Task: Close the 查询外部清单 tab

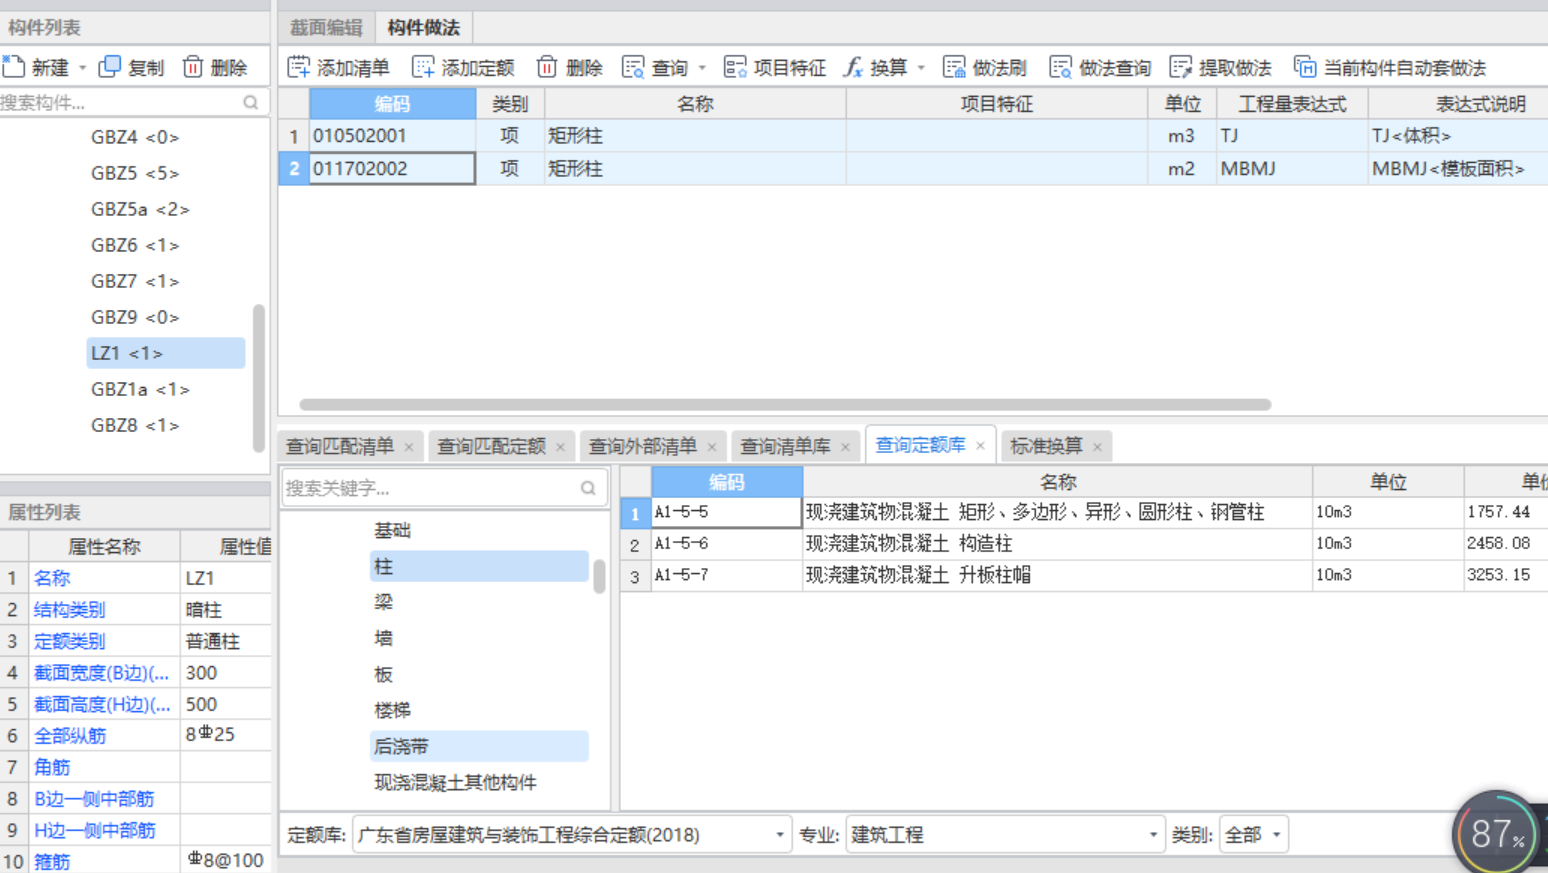Action: tap(712, 447)
